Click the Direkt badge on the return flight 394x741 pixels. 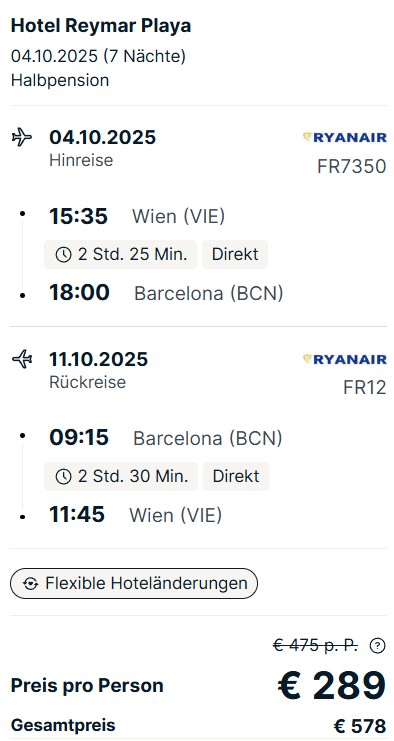pos(236,476)
